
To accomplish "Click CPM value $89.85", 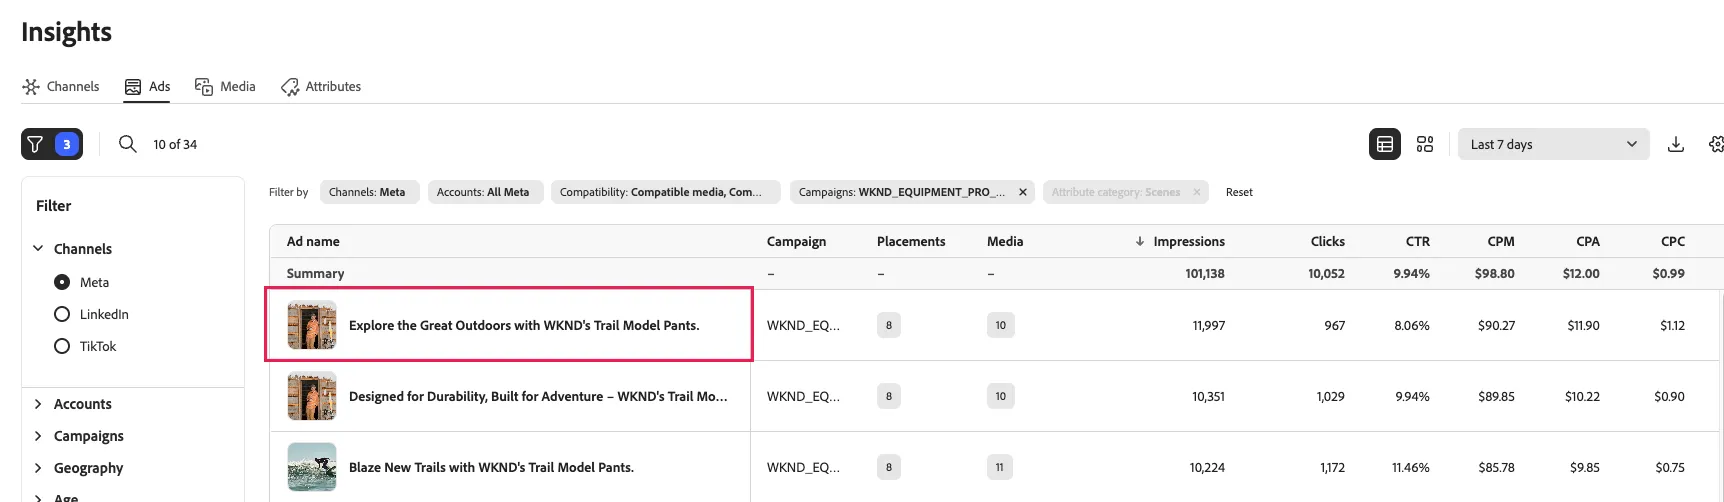I will [1496, 396].
